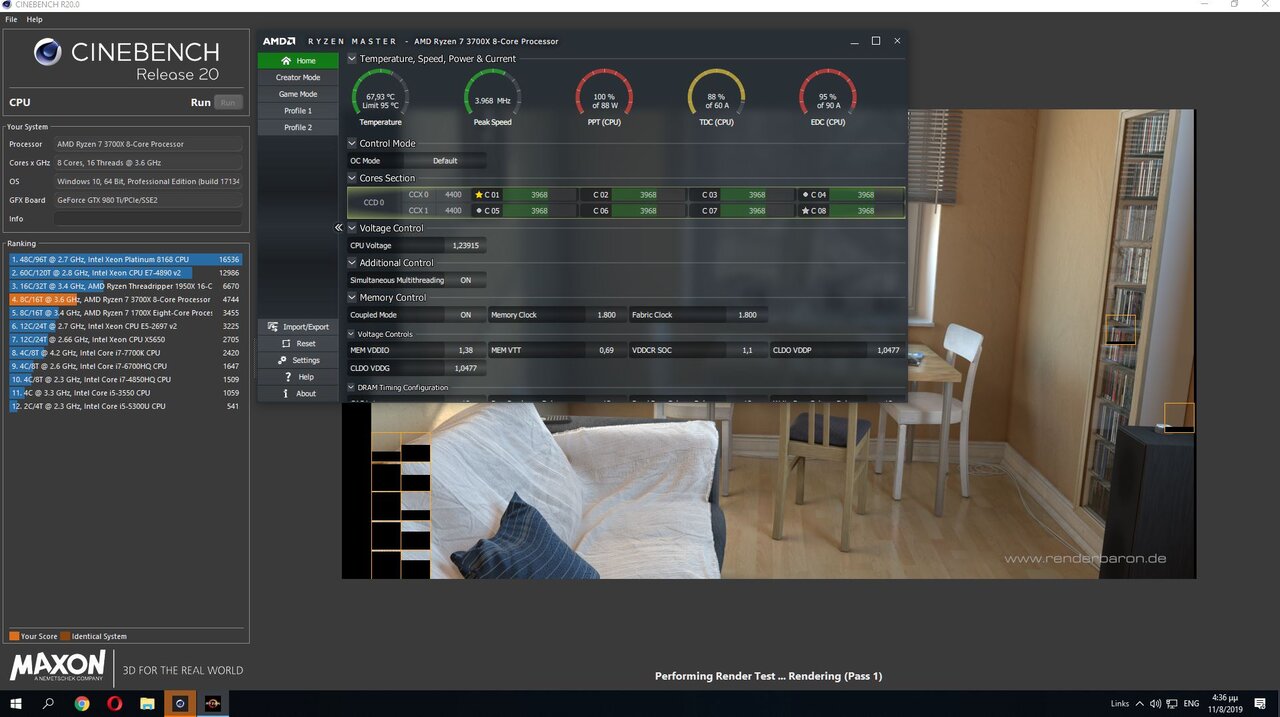Toggle Simultaneous Multithreading ON switch

coord(466,280)
